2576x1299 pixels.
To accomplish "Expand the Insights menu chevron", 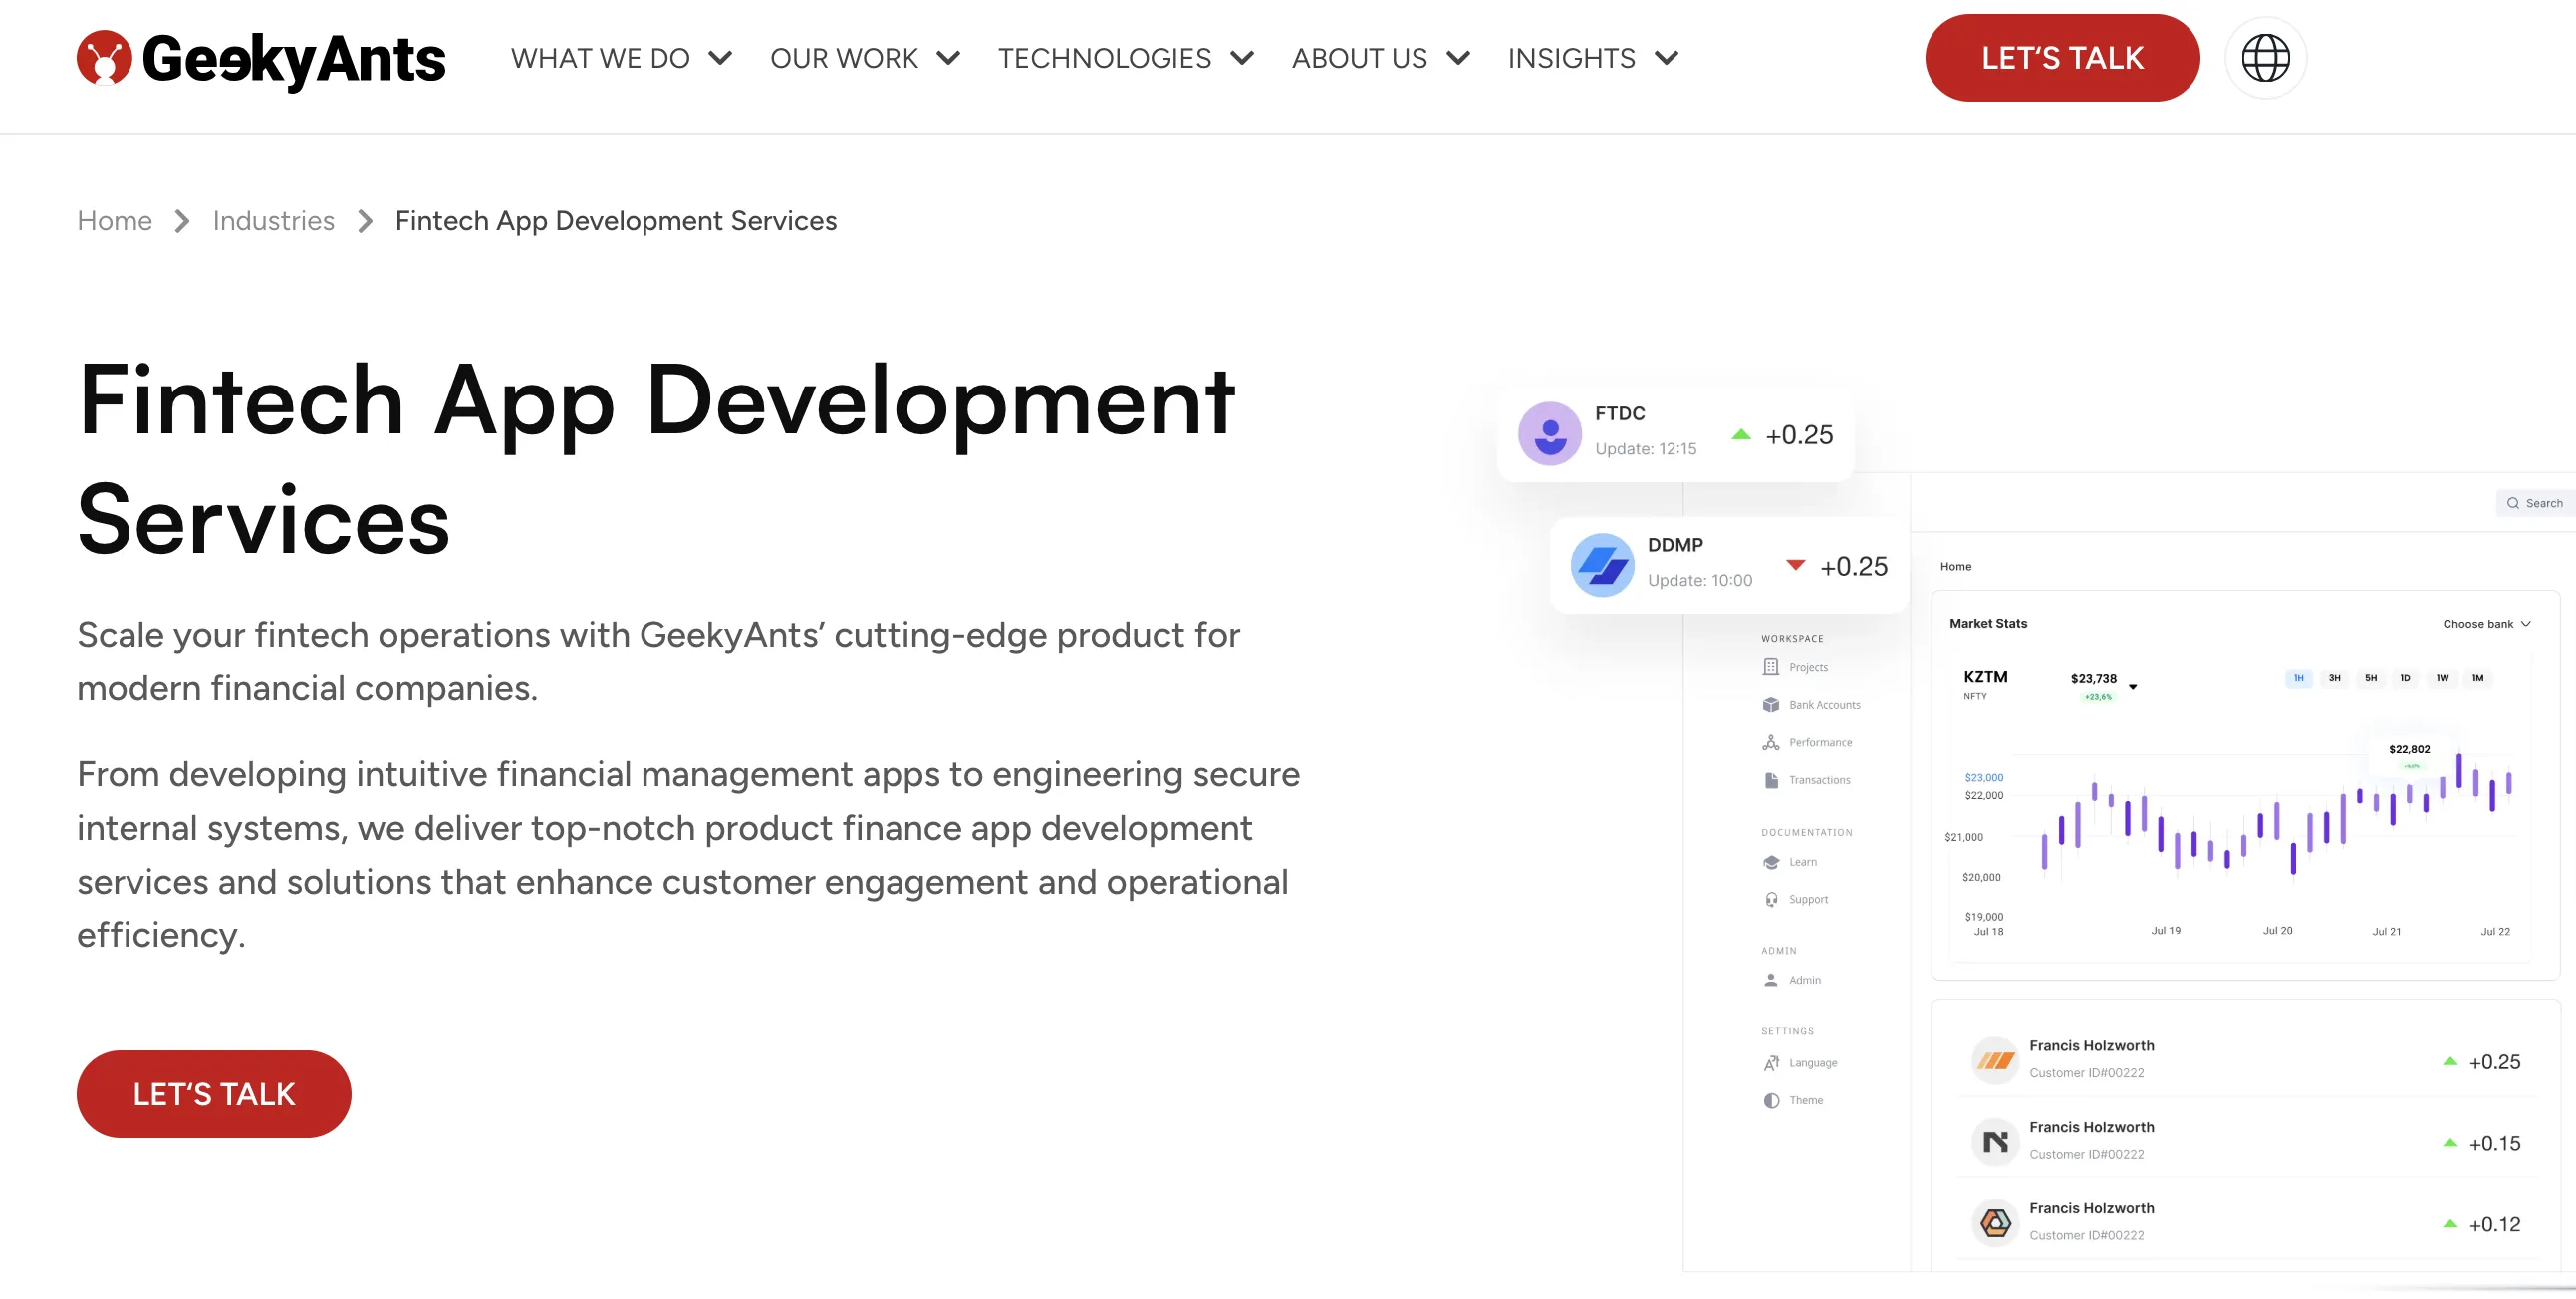I will [x=1666, y=58].
